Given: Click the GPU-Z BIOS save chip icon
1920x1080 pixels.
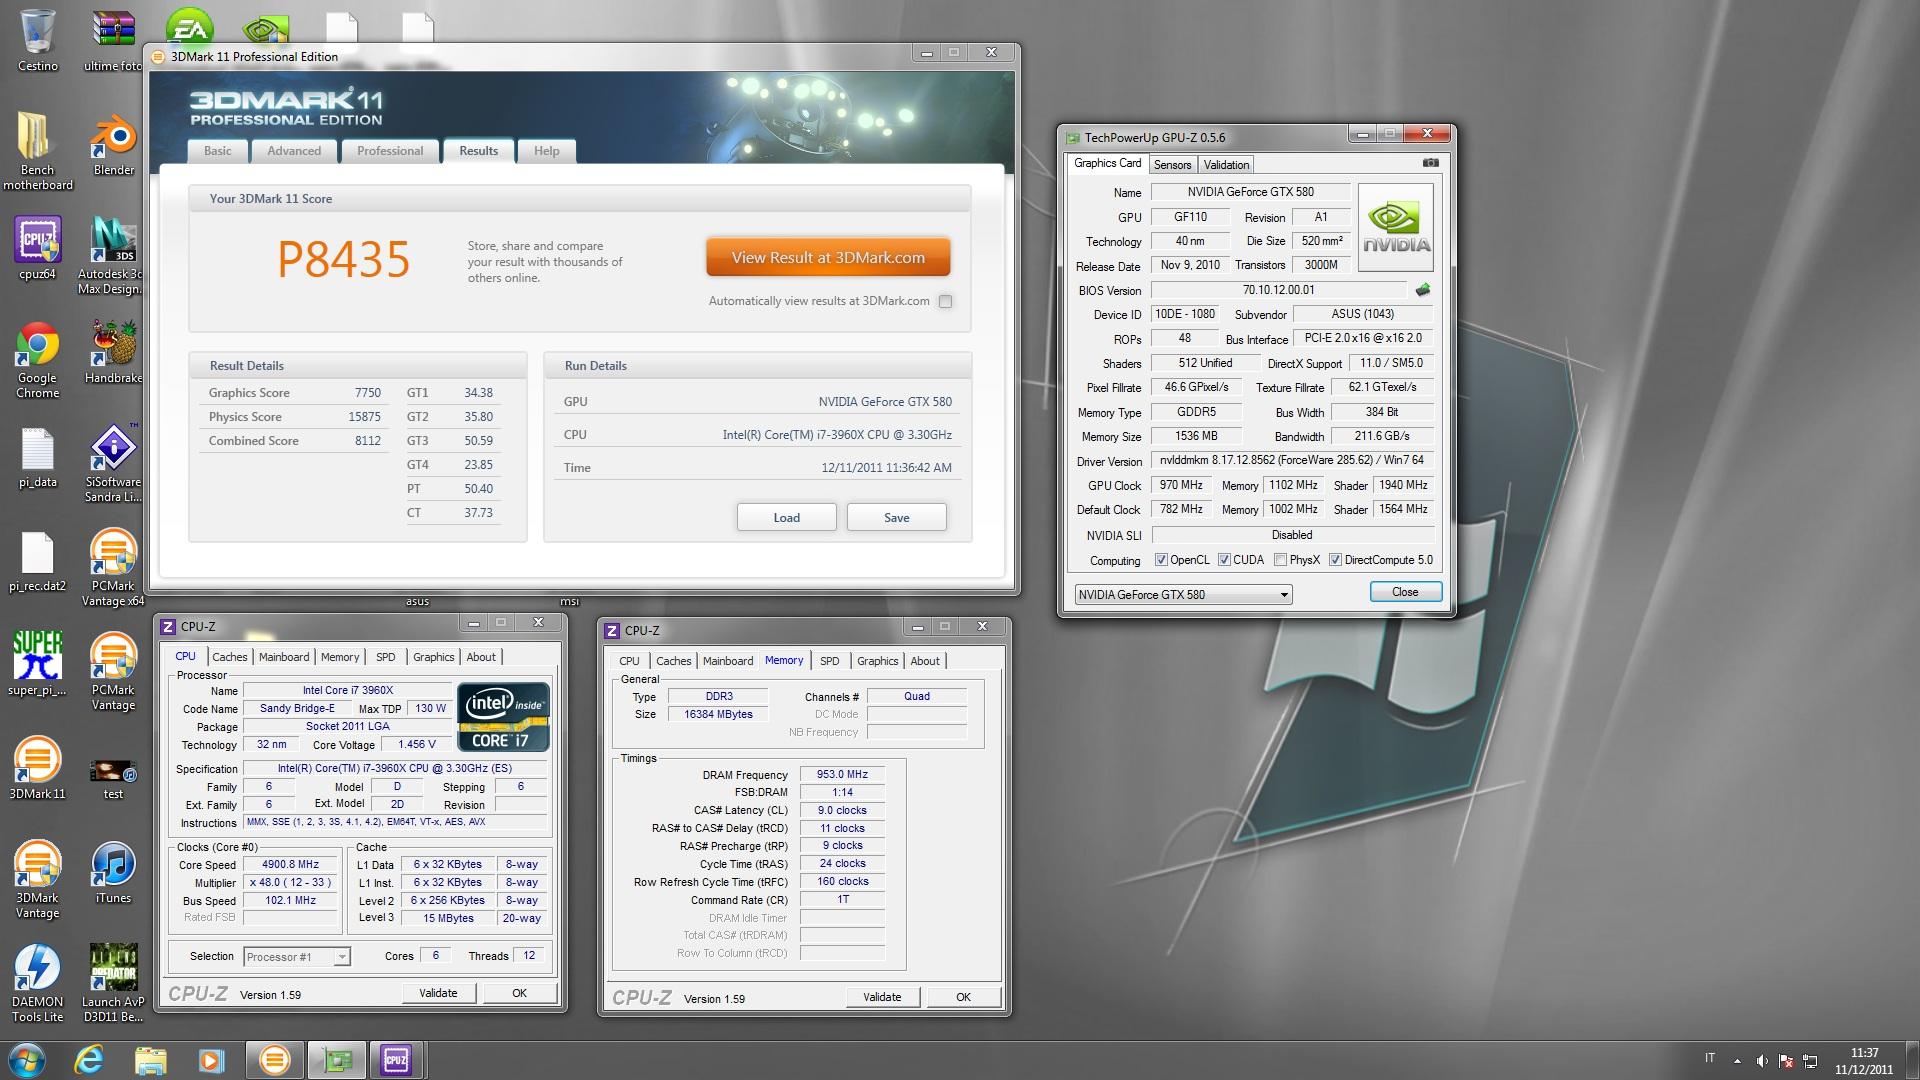Looking at the screenshot, I should point(1422,290).
